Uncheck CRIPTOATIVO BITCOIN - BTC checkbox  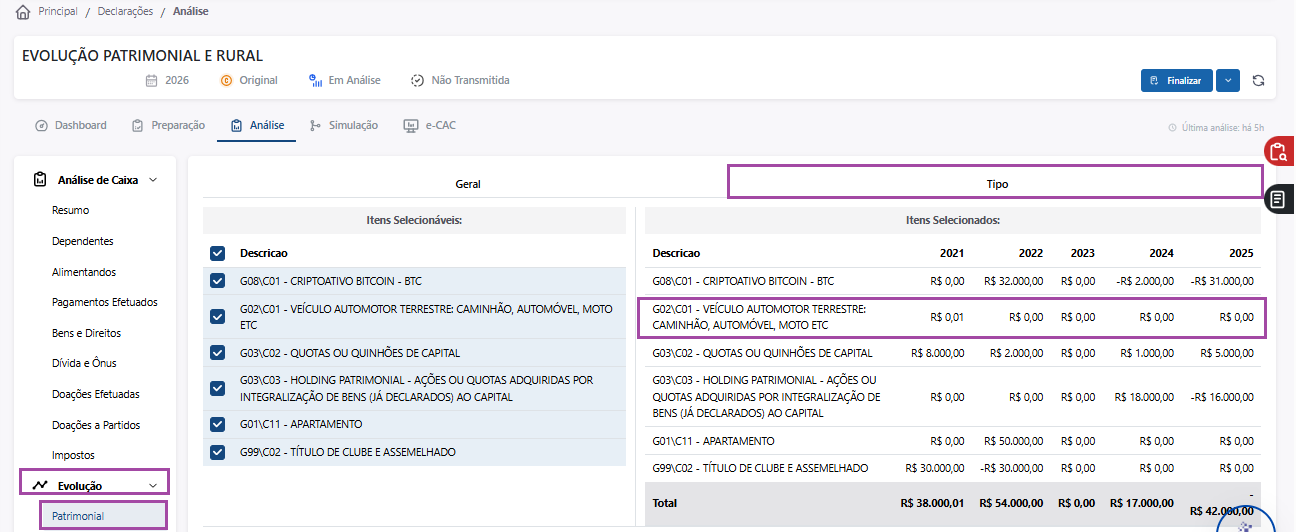point(218,281)
